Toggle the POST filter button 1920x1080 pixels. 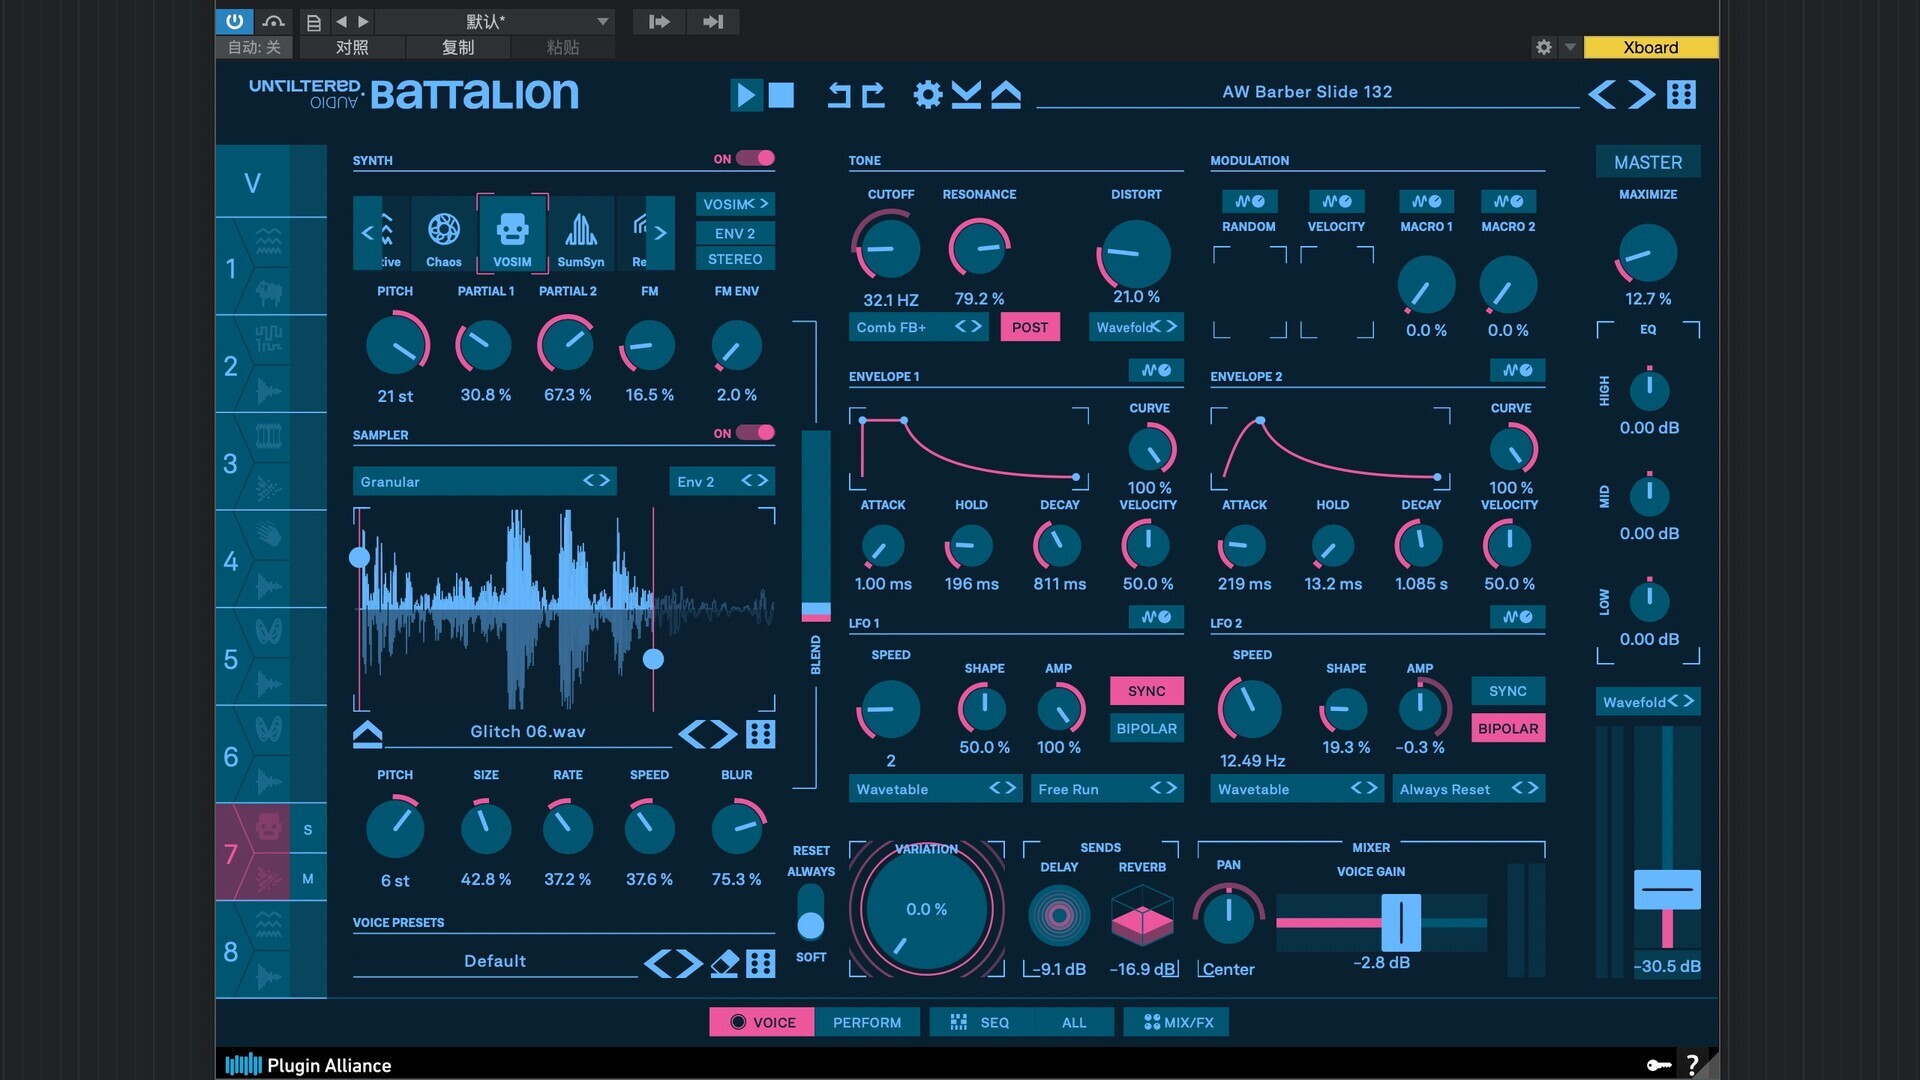1030,327
